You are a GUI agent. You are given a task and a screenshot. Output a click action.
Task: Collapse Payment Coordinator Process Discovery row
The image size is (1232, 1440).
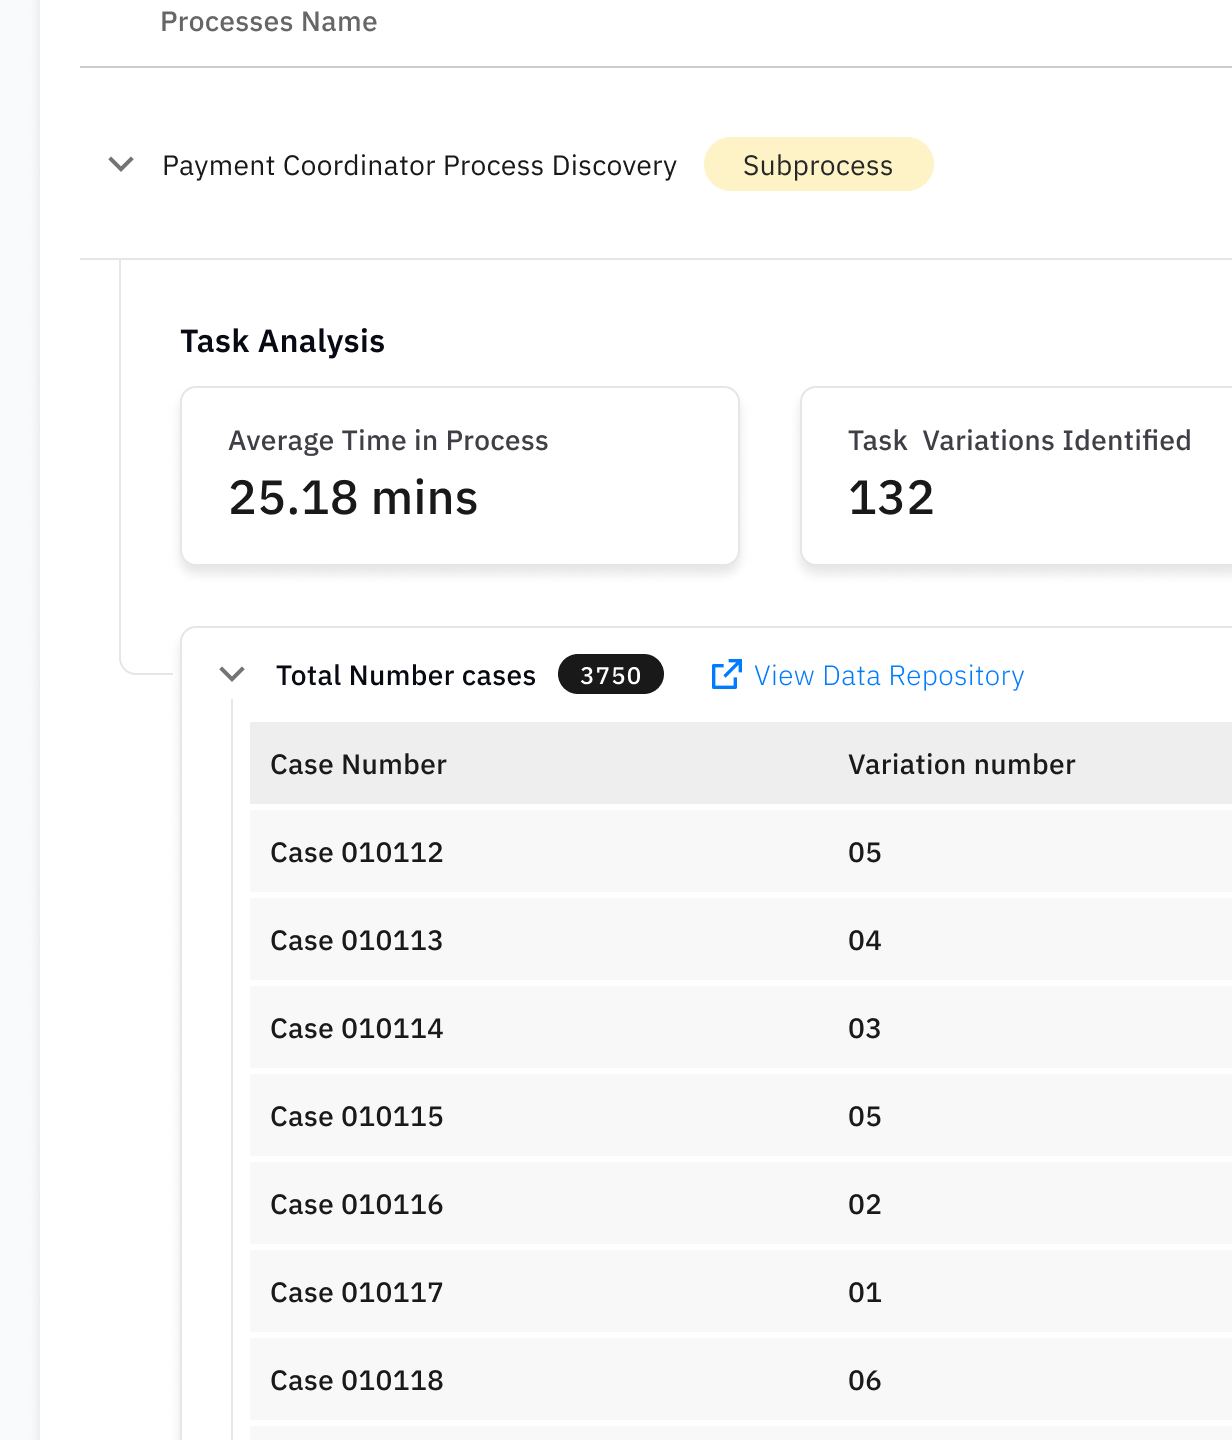coord(121,165)
